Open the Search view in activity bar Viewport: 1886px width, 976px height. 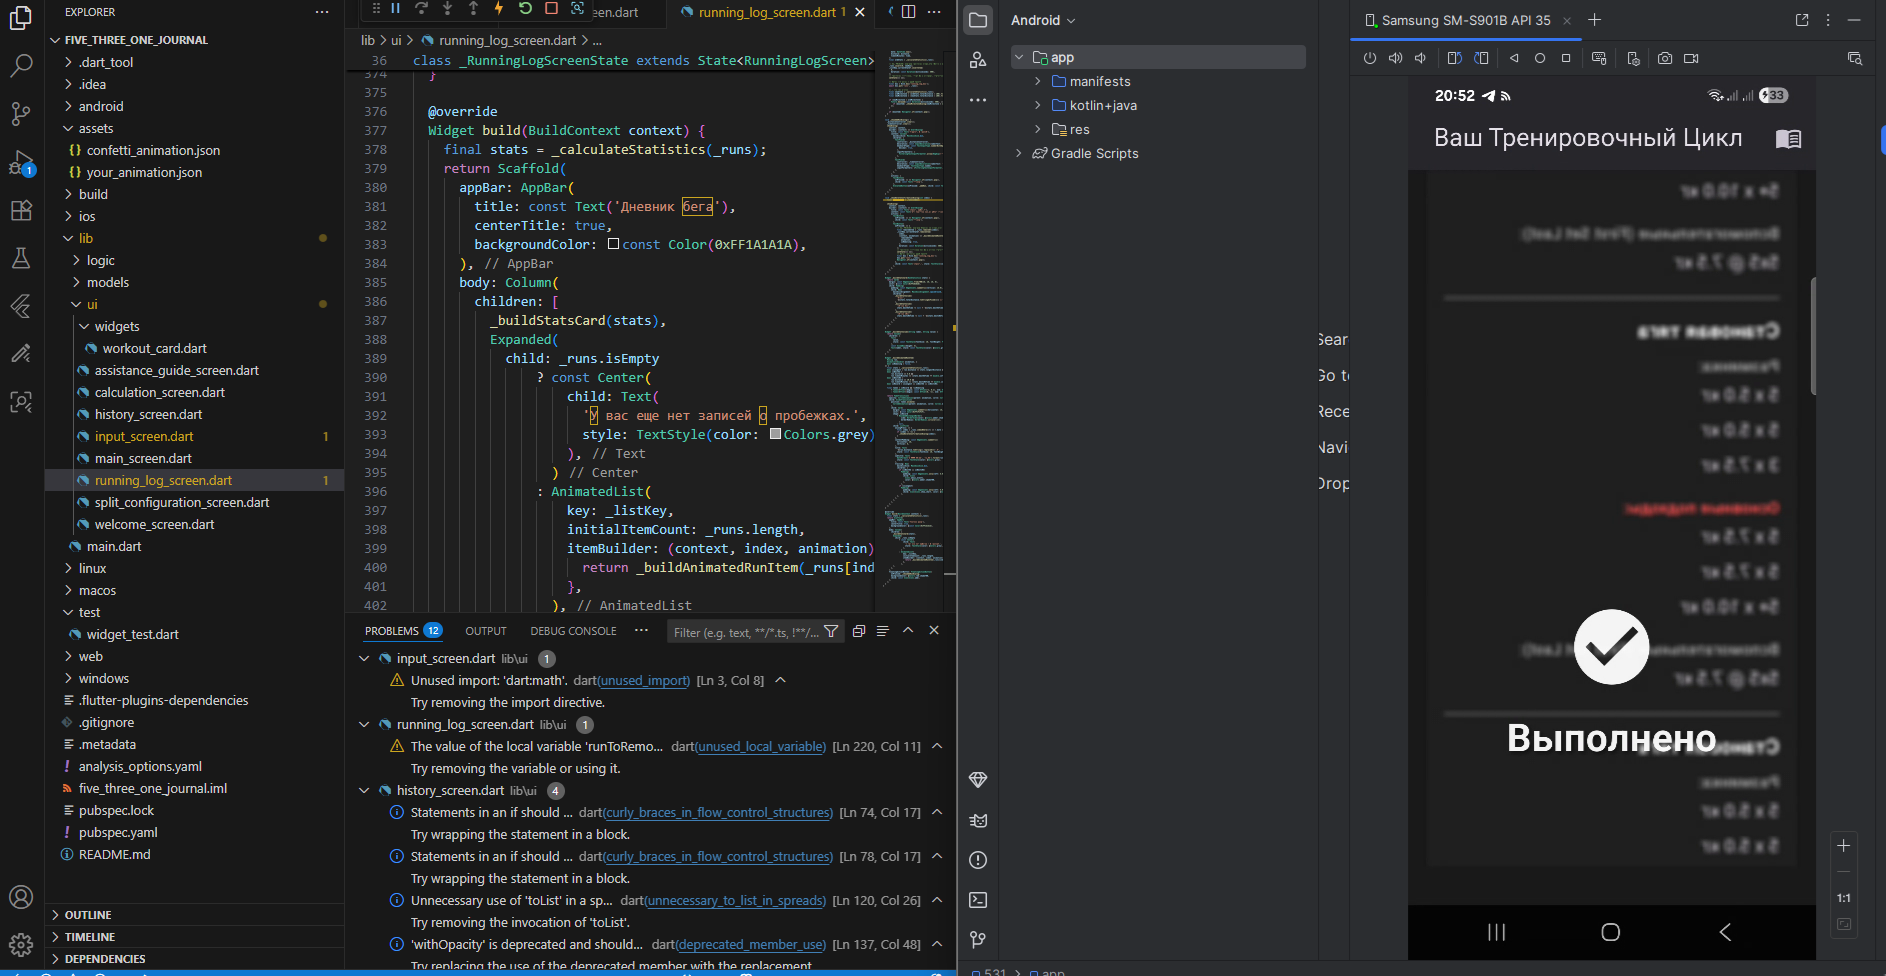(x=21, y=66)
